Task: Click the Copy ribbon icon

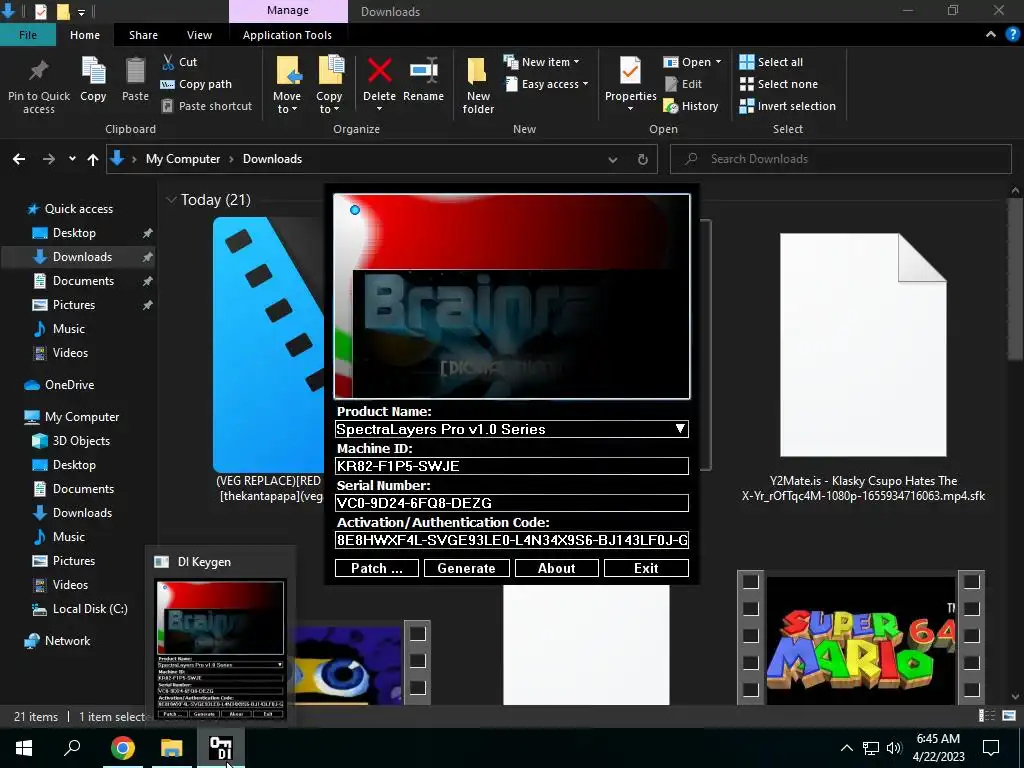Action: [93, 71]
